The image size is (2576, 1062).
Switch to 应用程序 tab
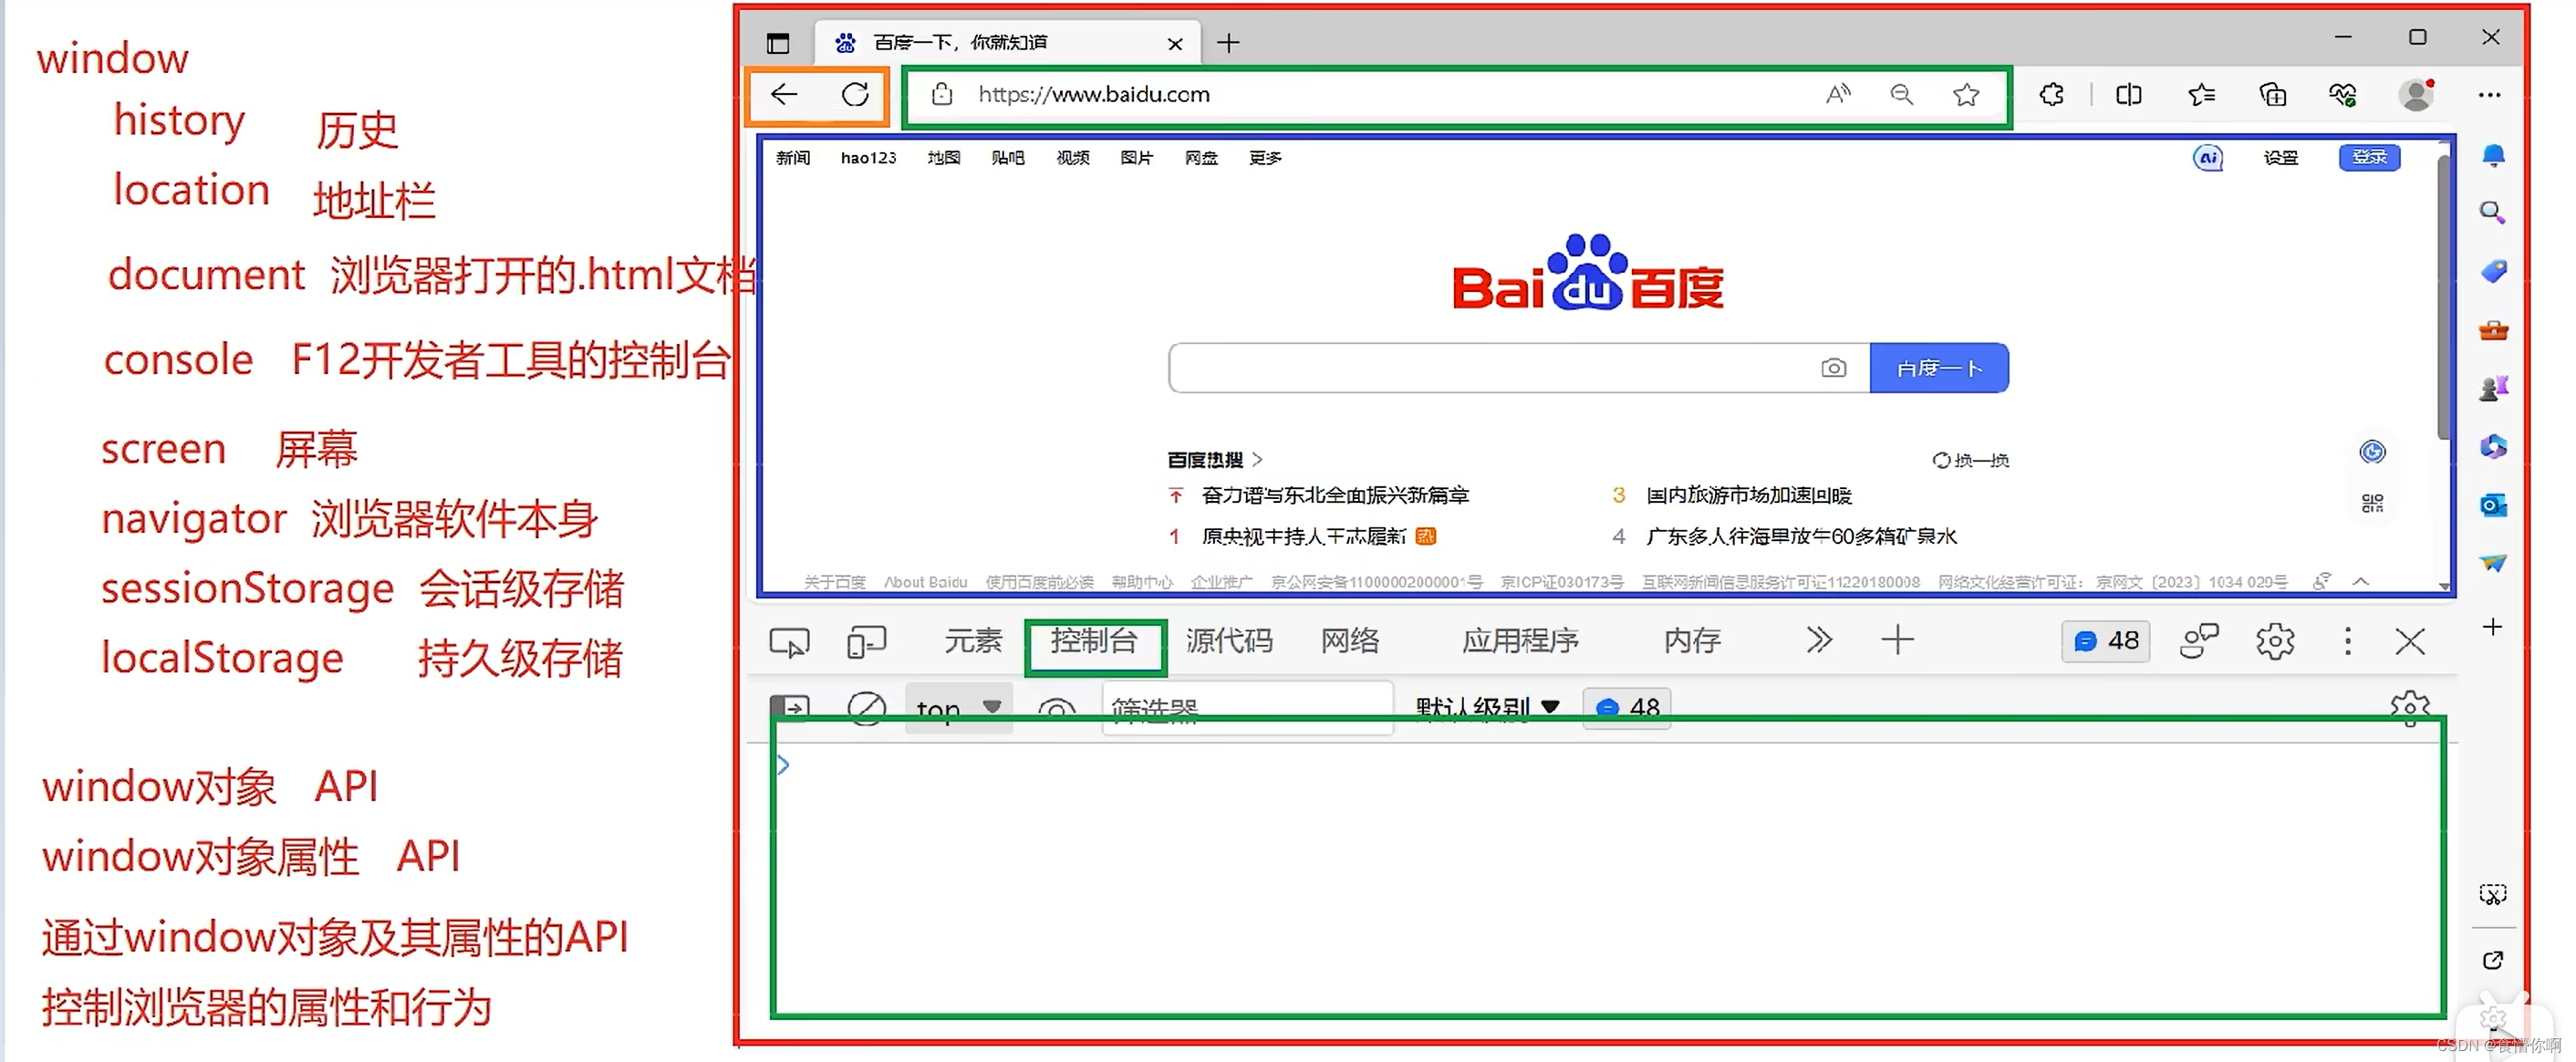1521,641
